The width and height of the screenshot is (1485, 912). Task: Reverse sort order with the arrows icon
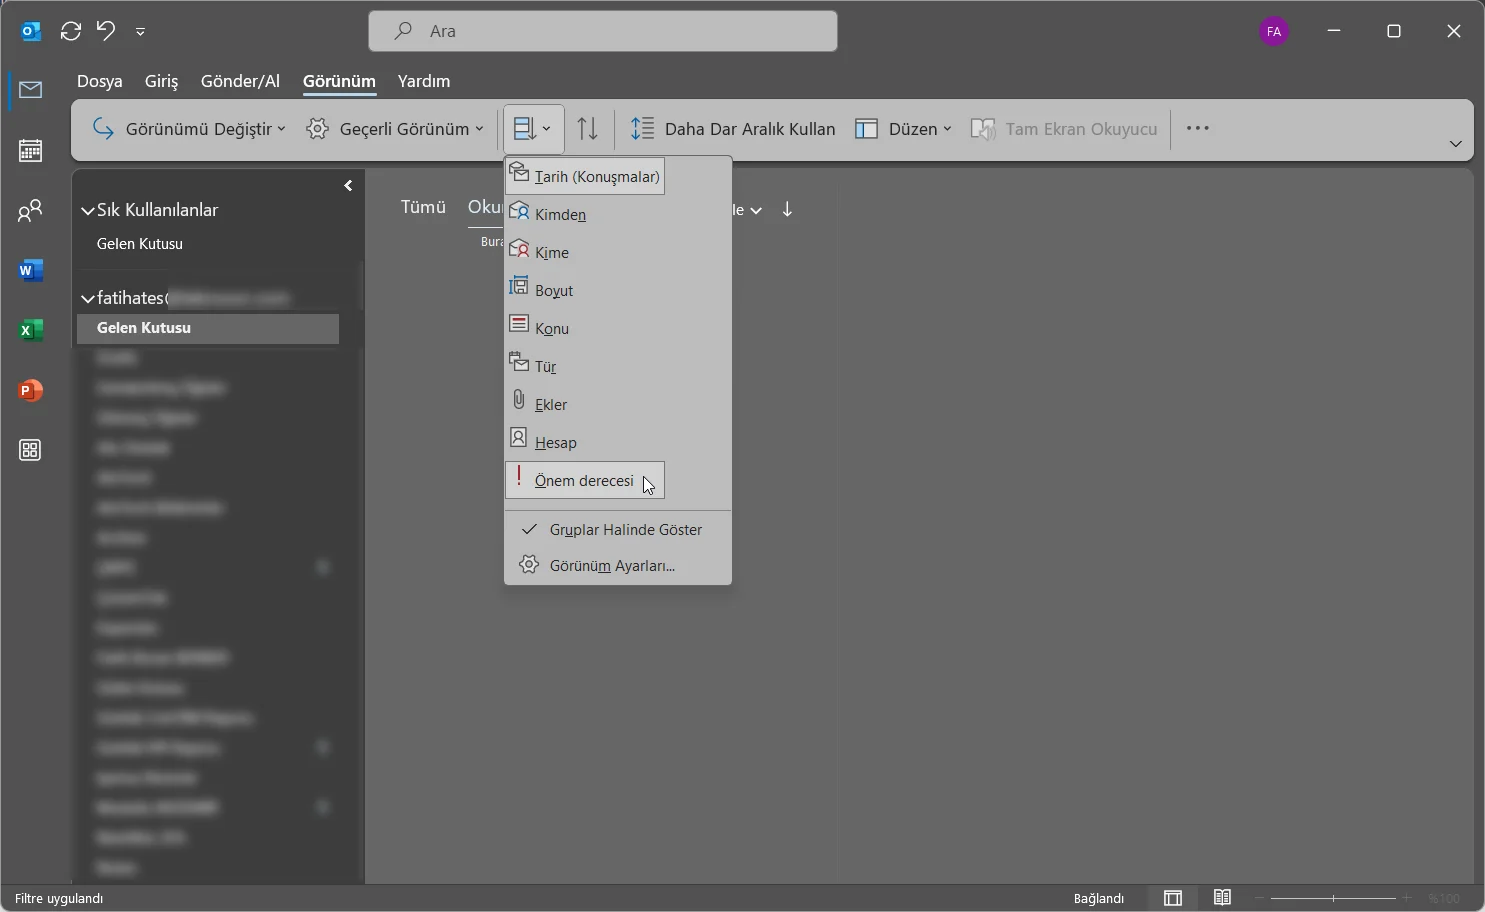pyautogui.click(x=589, y=129)
